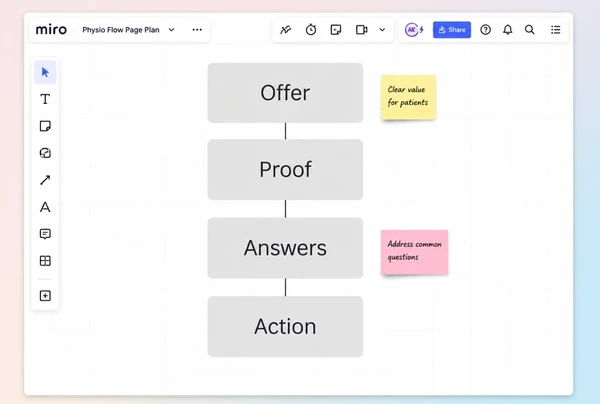Select the Comment tool

click(45, 234)
